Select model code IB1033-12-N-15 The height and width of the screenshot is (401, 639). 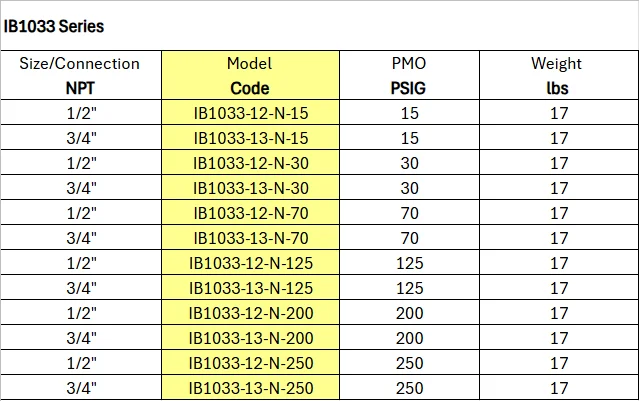pyautogui.click(x=250, y=113)
